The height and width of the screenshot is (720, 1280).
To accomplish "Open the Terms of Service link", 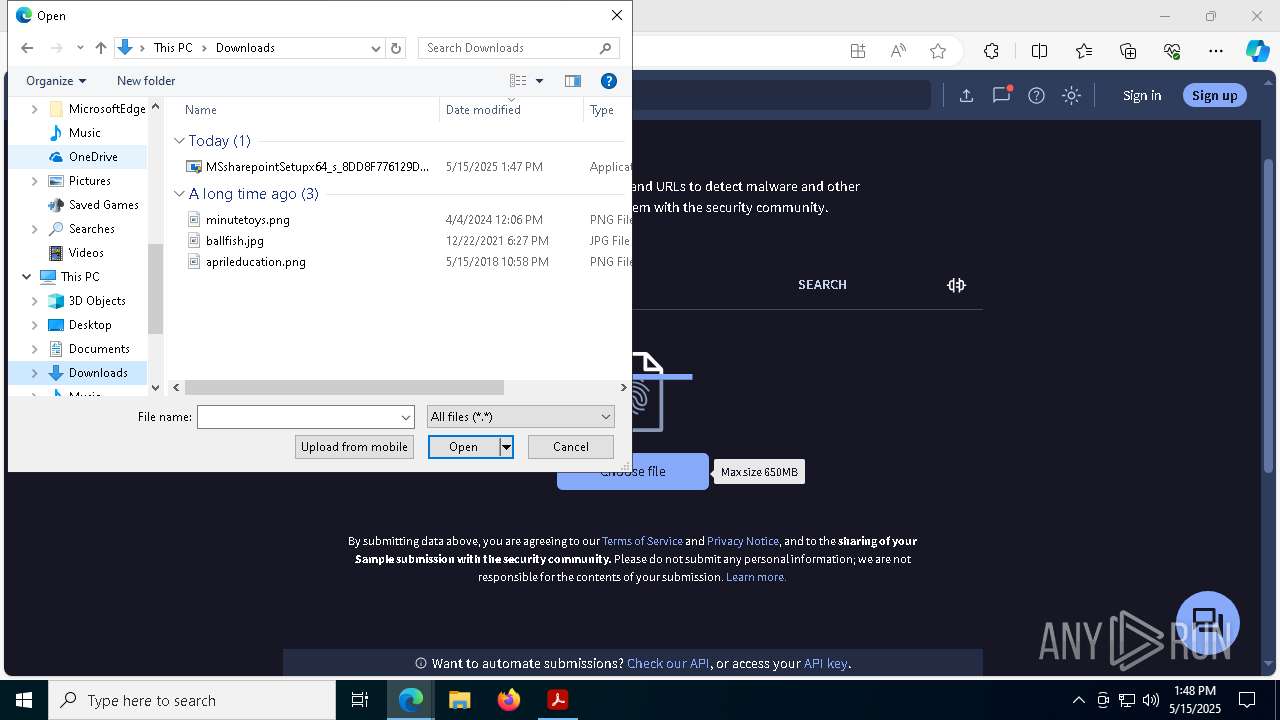I will pos(642,541).
